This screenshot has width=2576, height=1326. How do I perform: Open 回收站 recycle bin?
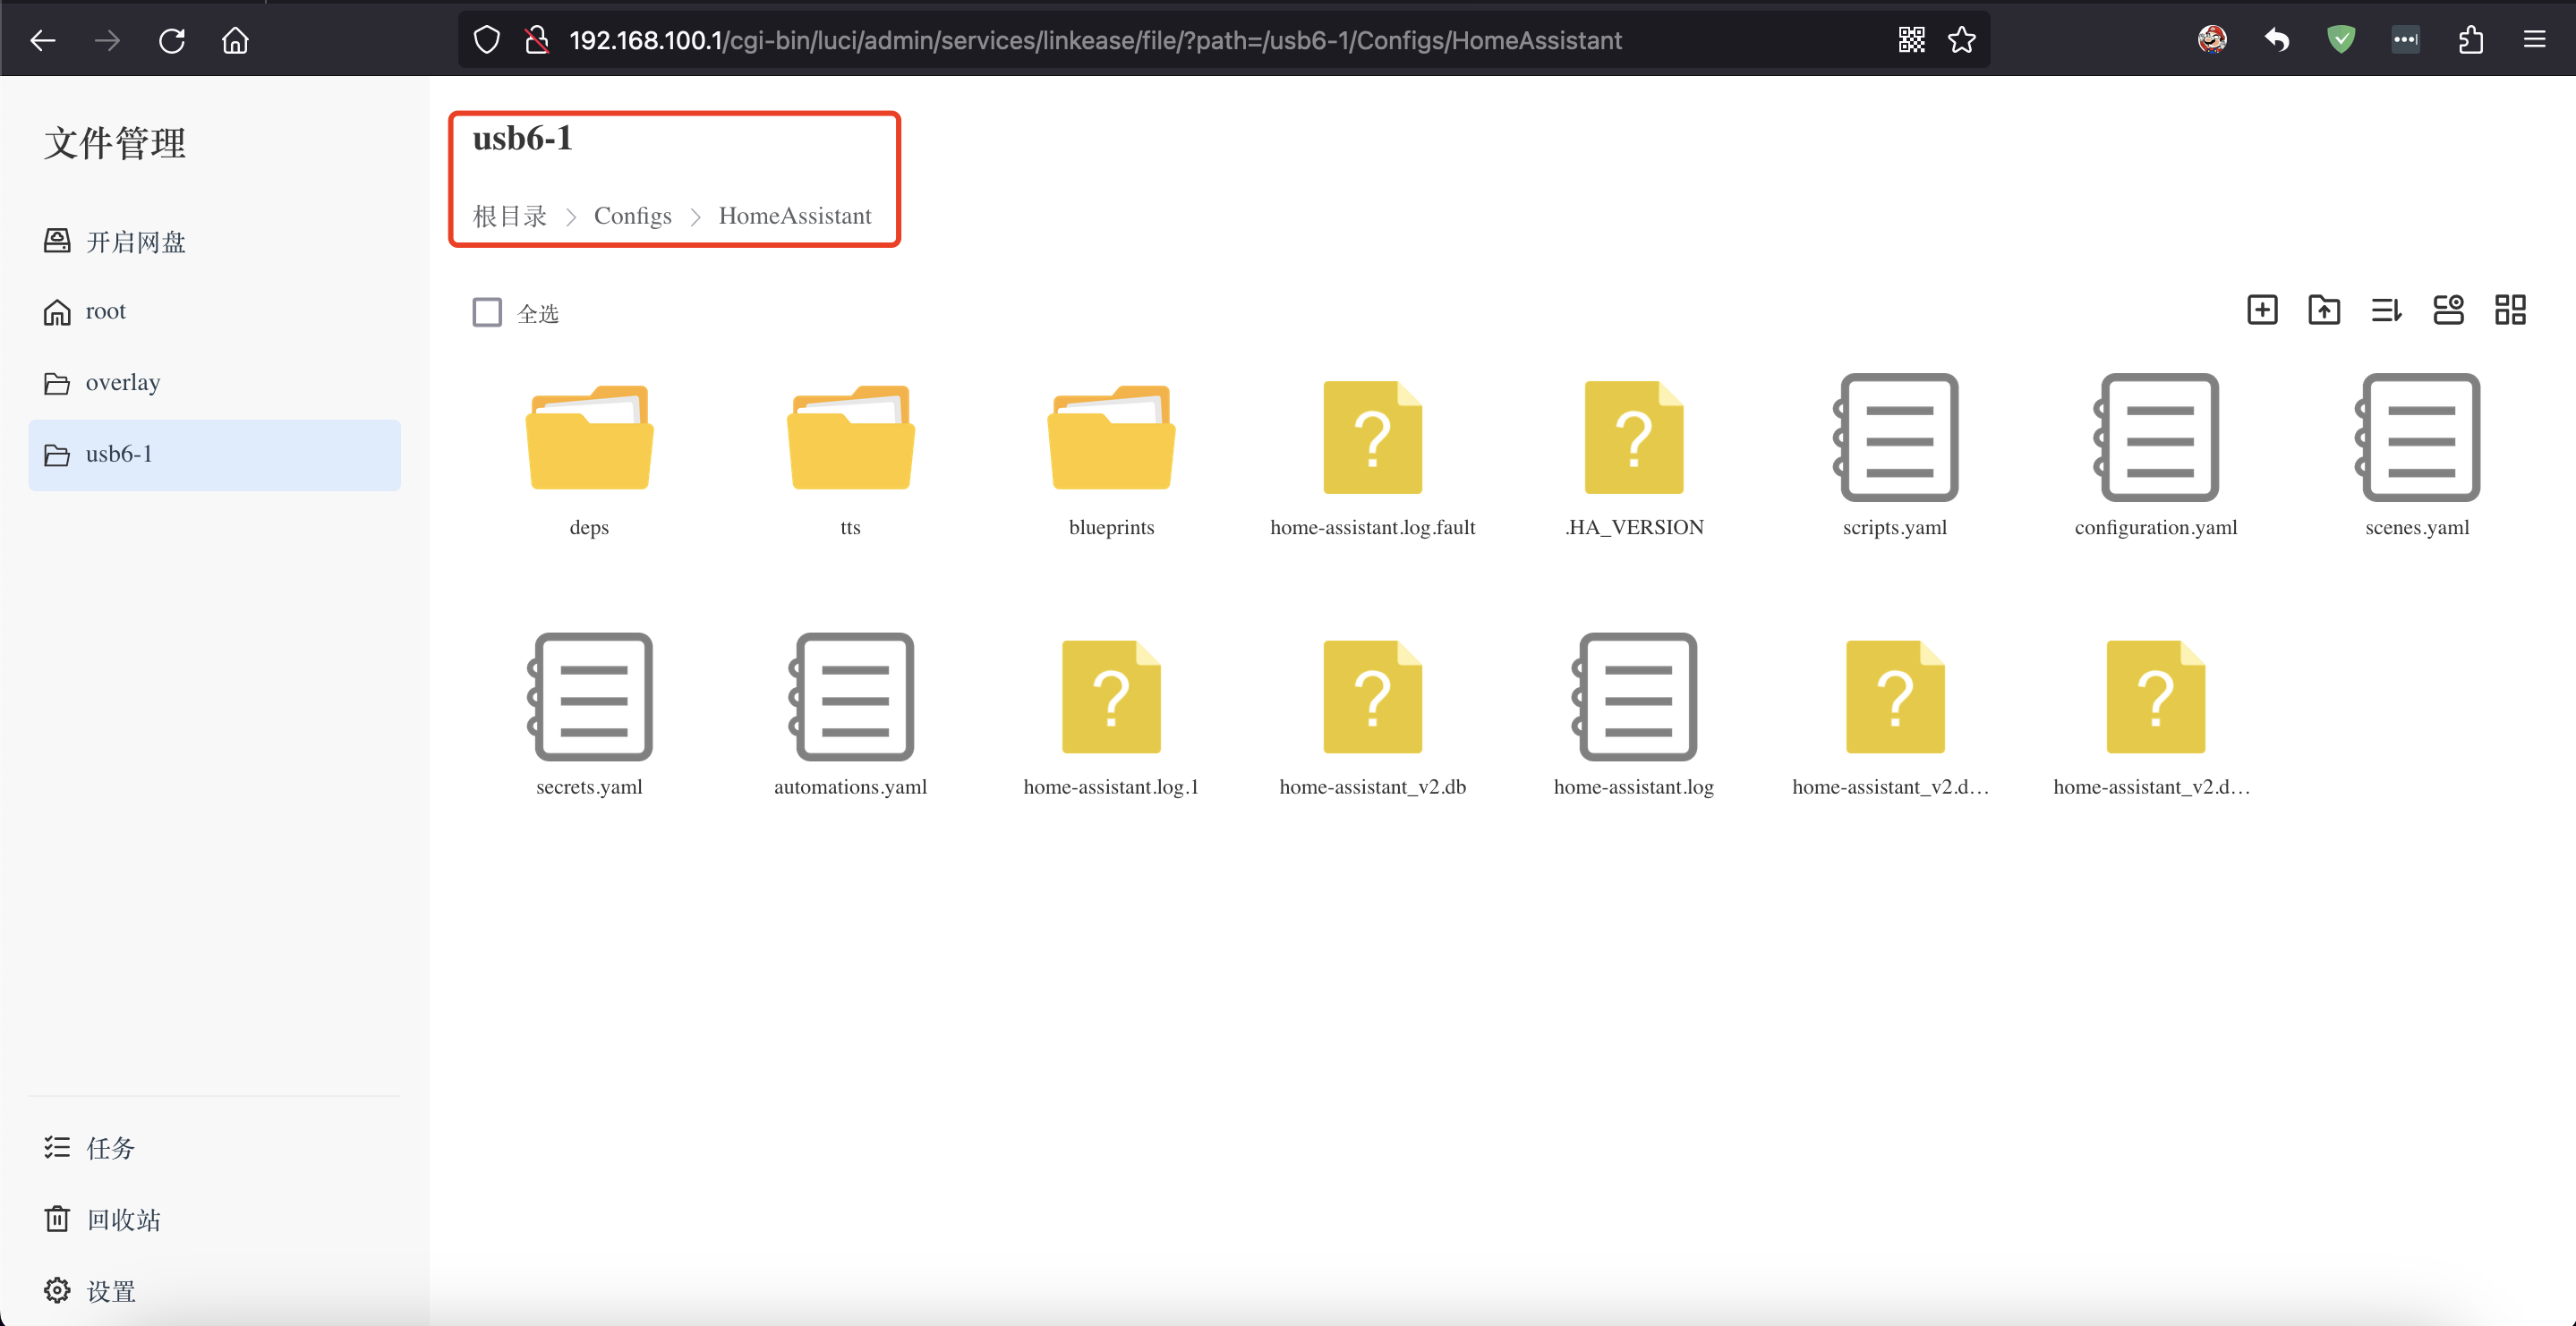(214, 1219)
